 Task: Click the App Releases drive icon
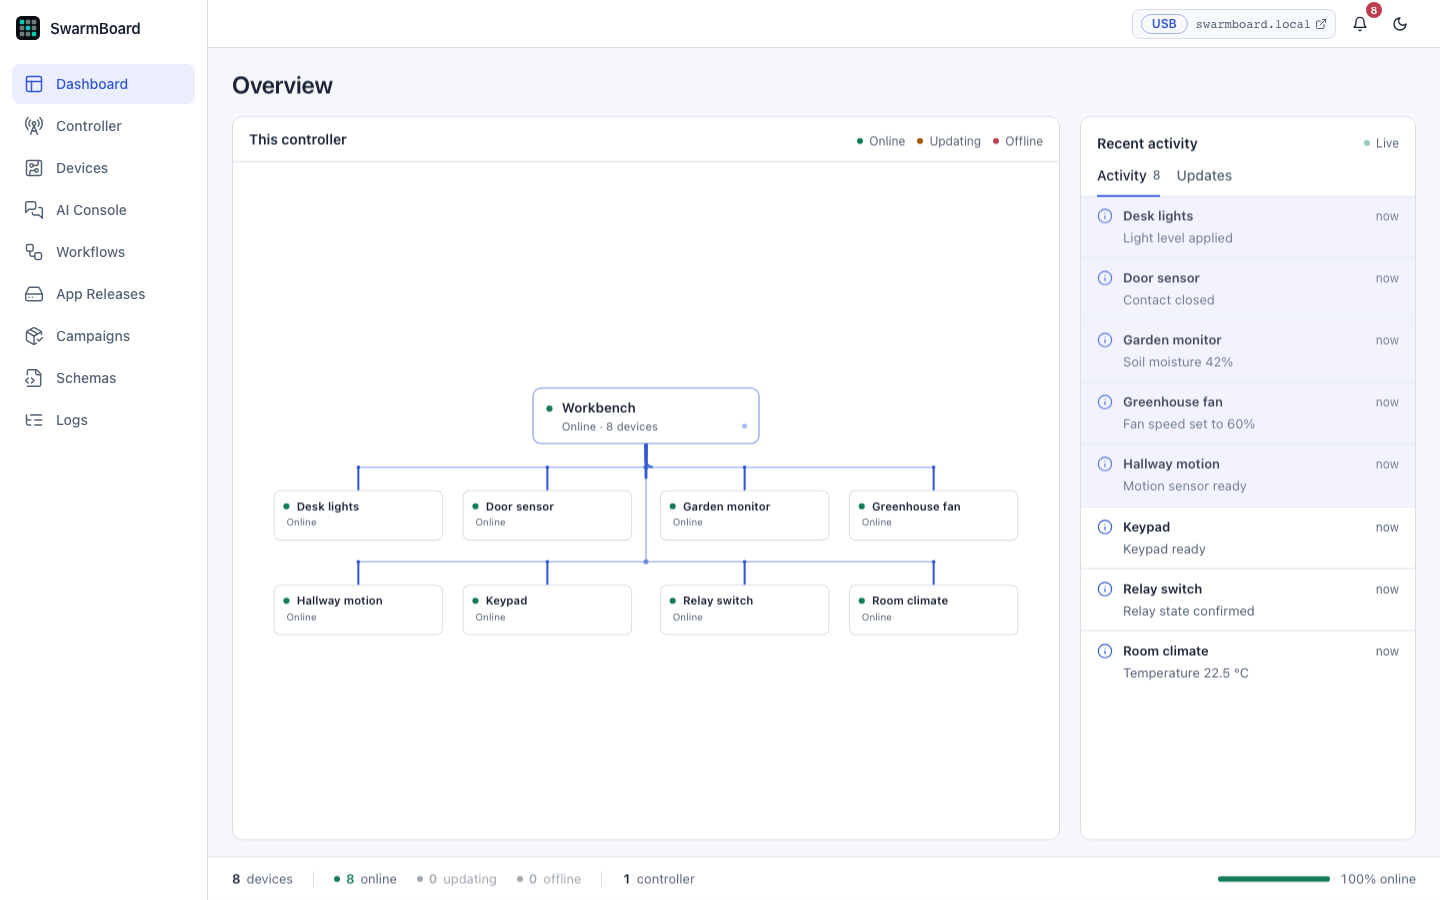click(34, 294)
